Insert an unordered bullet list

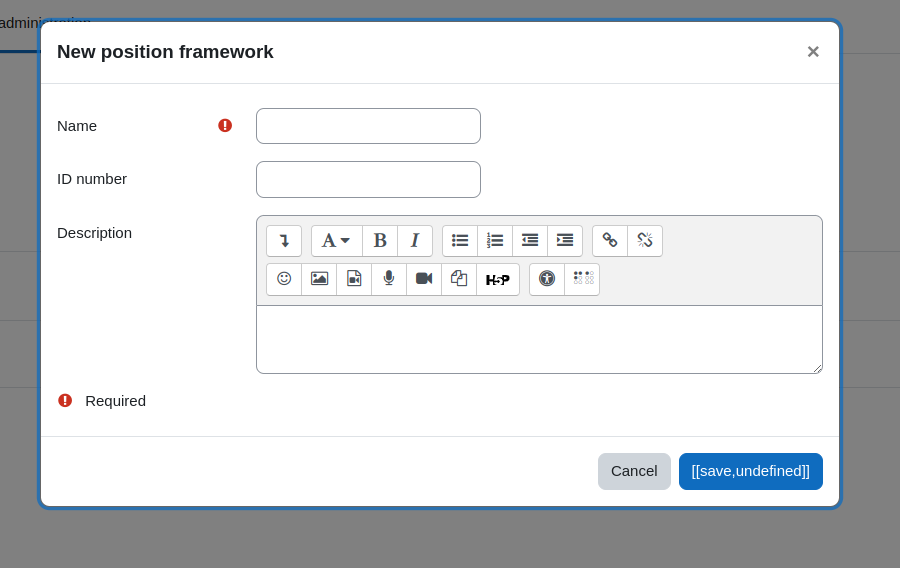pos(460,240)
